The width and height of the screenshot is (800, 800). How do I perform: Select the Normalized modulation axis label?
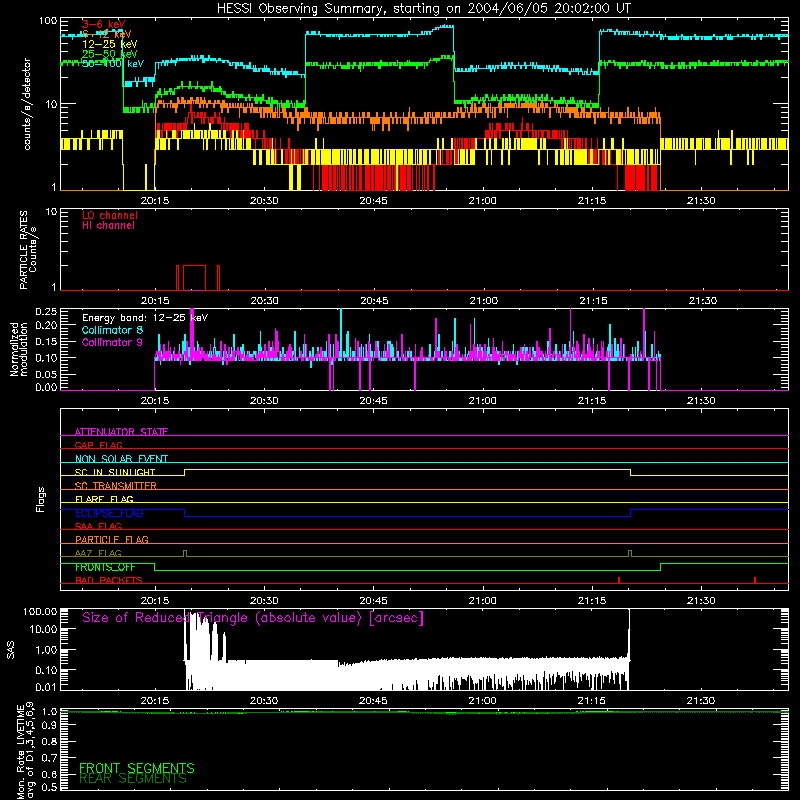point(19,349)
